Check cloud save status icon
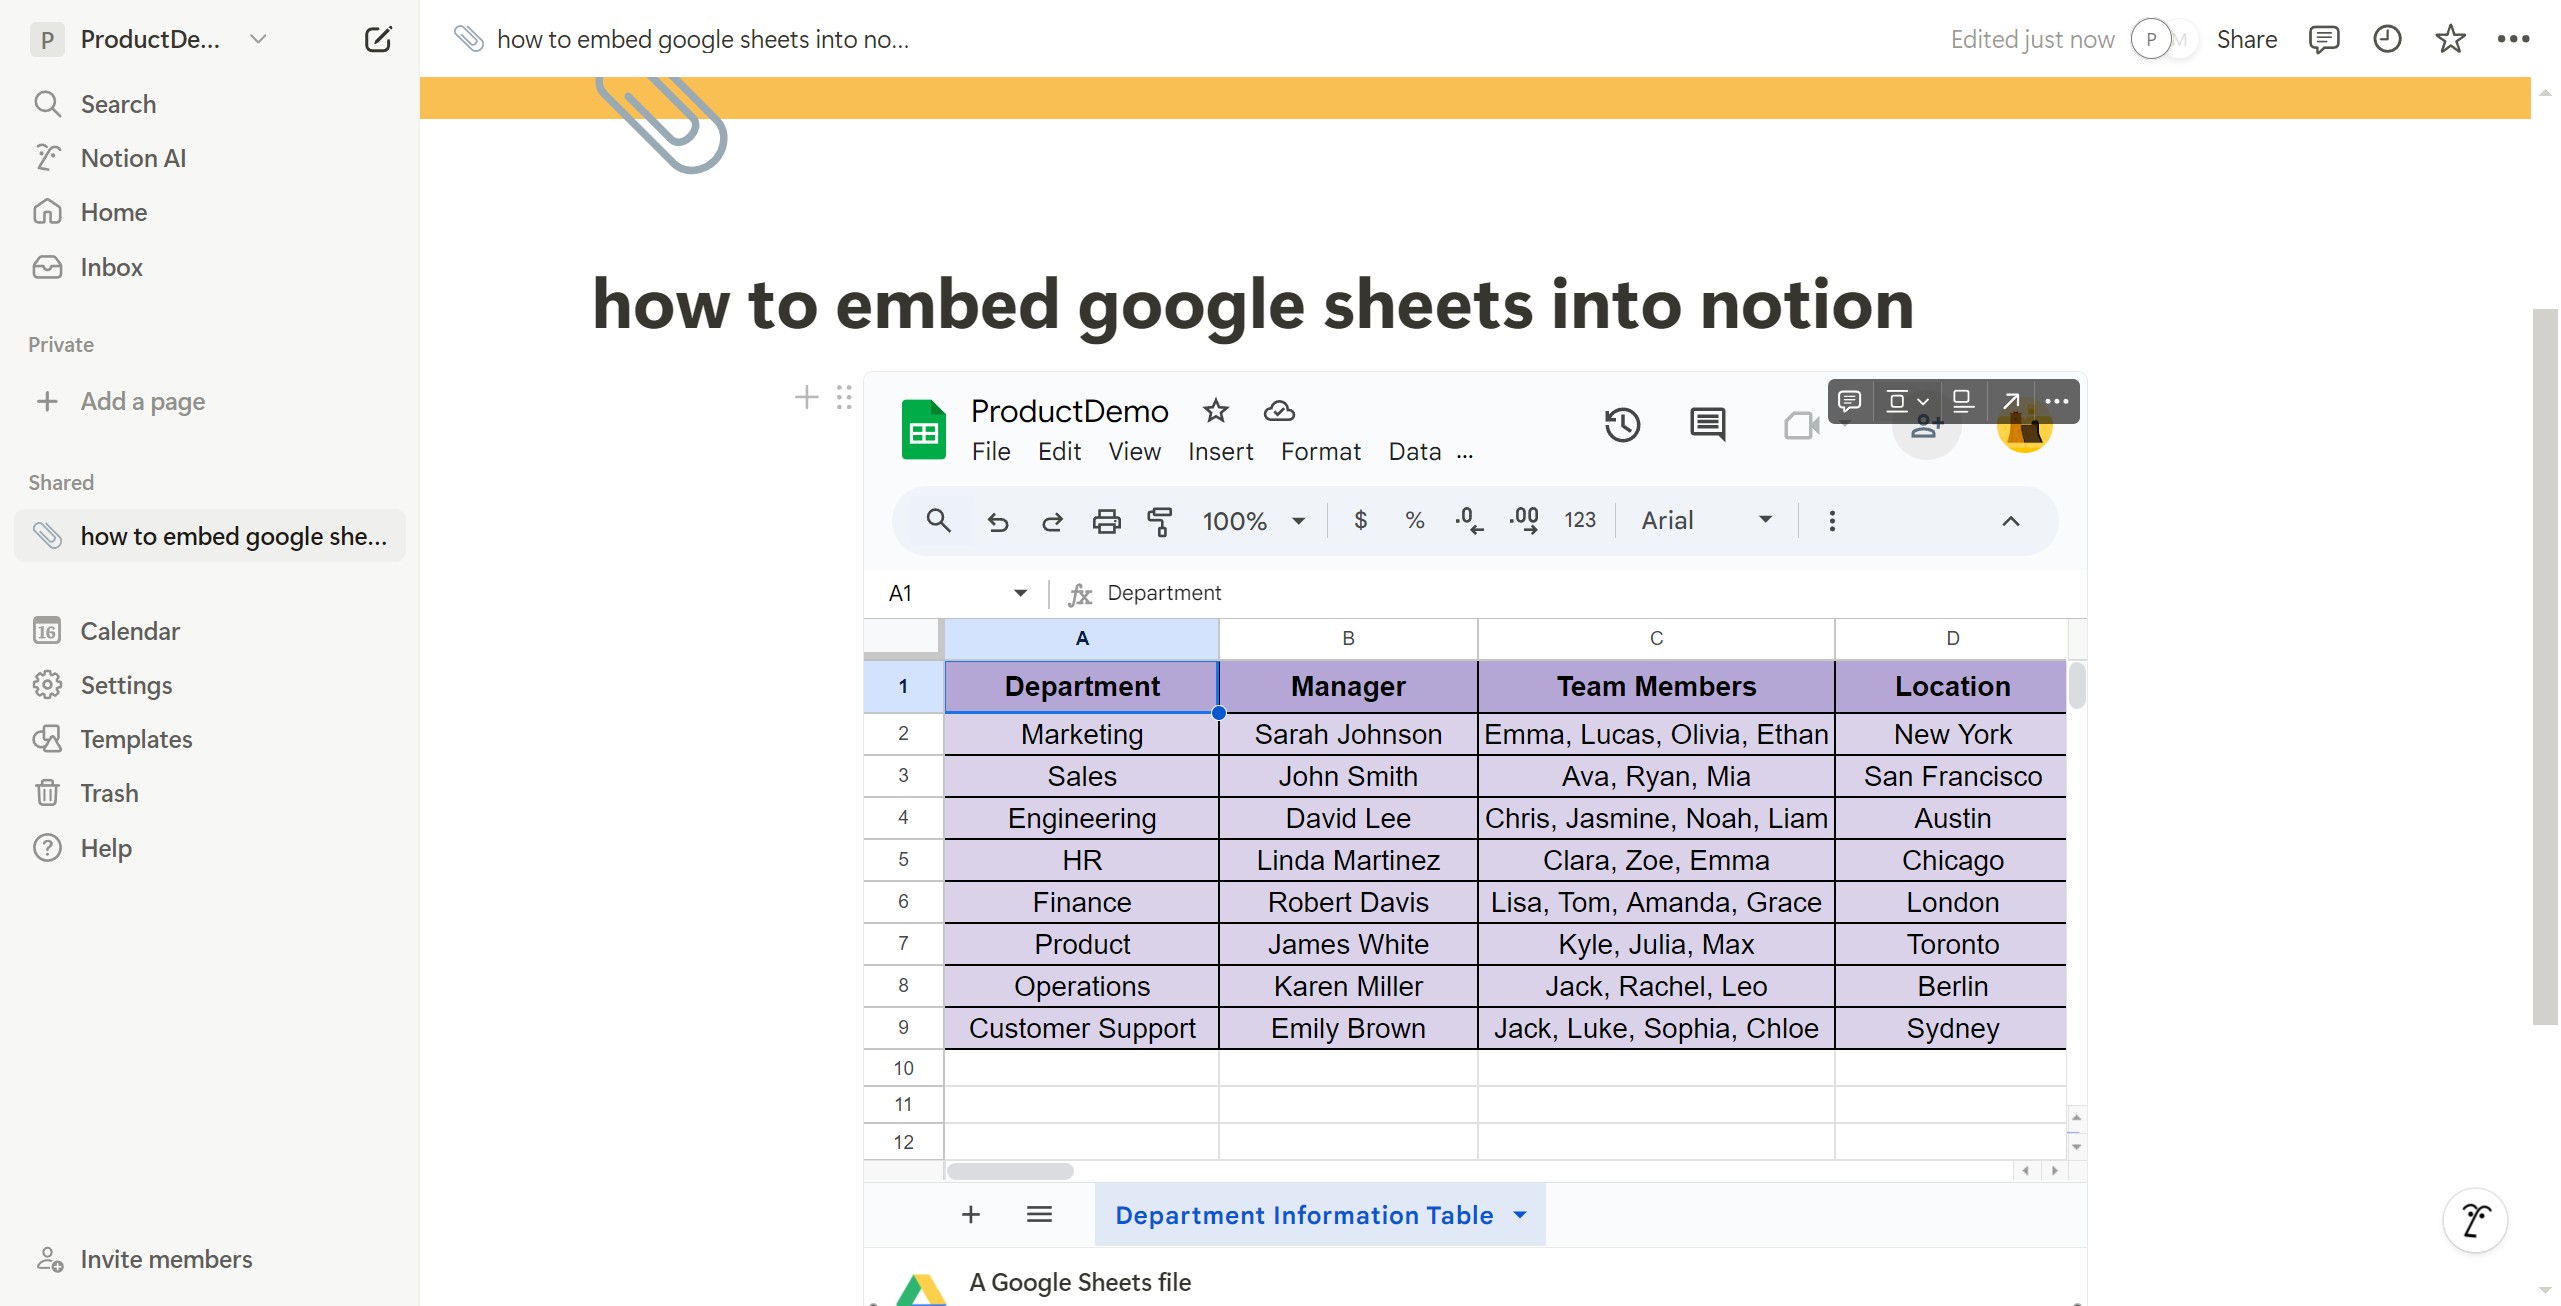This screenshot has width=2561, height=1306. (x=1279, y=410)
